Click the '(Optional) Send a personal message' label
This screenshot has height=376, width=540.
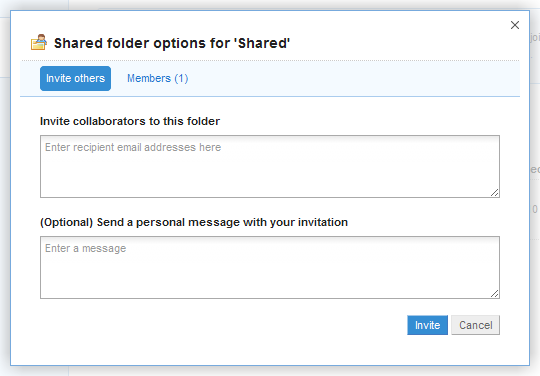[194, 222]
